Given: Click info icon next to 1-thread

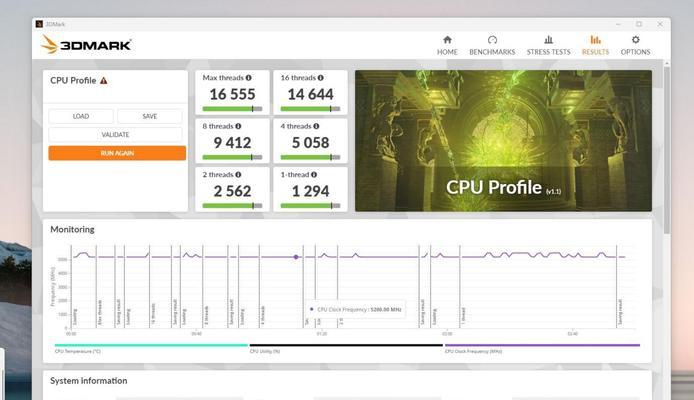Looking at the screenshot, I should point(314,174).
